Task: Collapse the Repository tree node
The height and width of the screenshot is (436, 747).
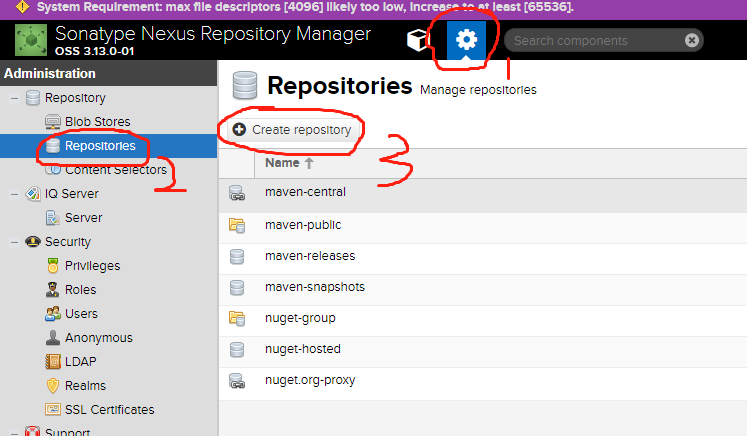Action: [15, 99]
